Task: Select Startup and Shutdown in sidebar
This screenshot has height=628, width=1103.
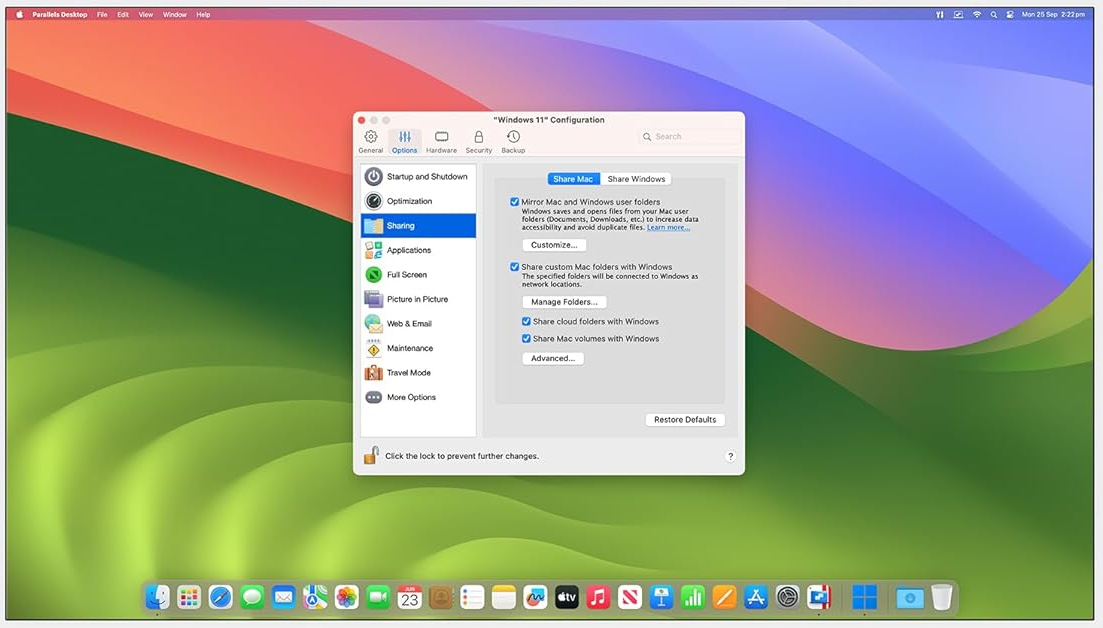Action: (419, 177)
